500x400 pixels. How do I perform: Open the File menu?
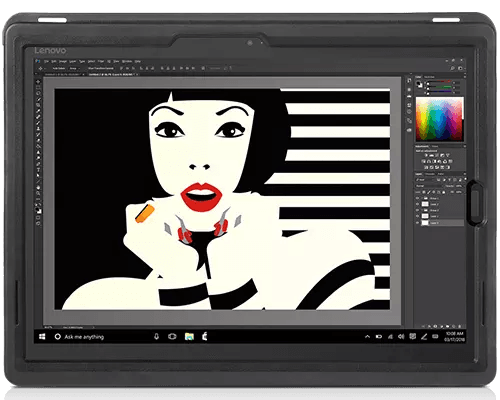(46, 61)
